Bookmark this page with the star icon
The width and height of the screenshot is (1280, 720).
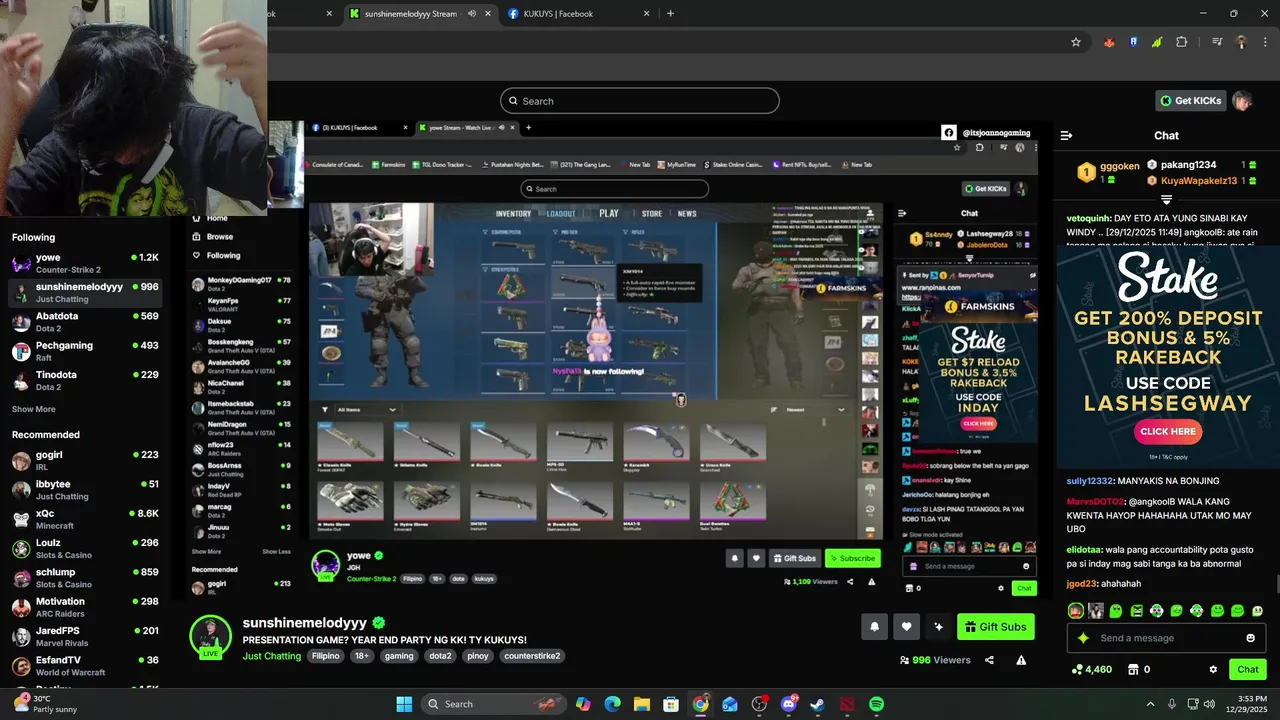tap(1076, 42)
